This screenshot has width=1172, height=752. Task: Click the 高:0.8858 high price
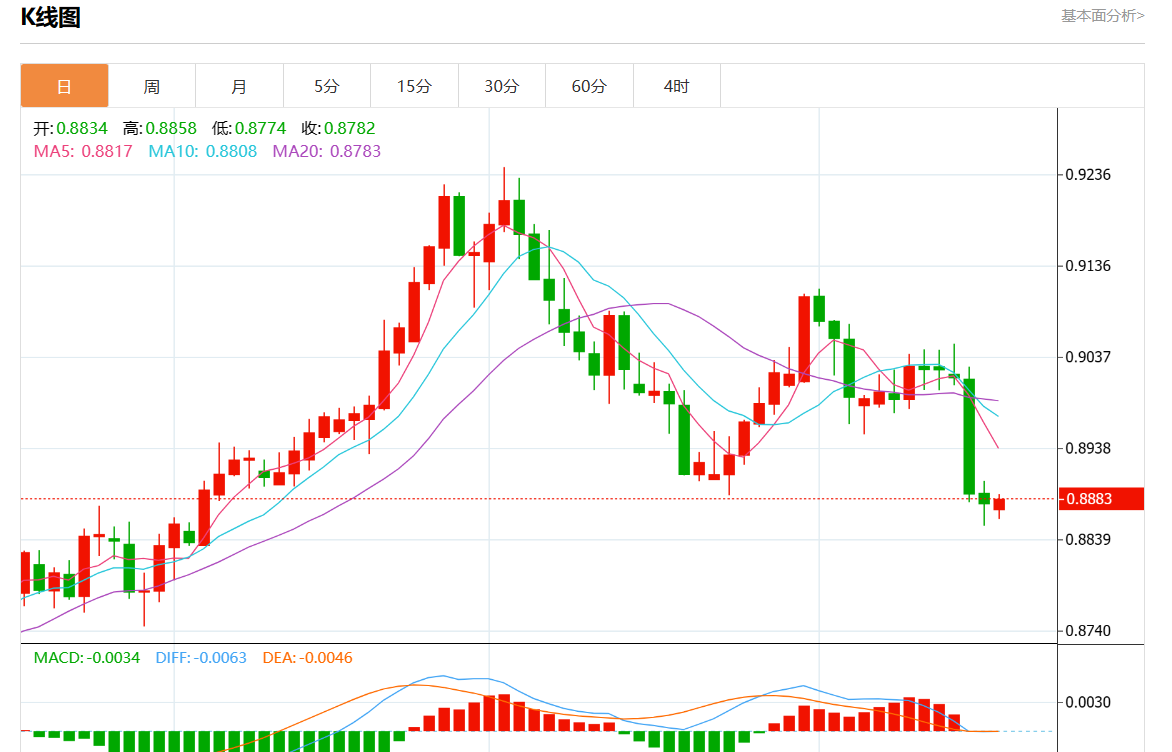[160, 128]
